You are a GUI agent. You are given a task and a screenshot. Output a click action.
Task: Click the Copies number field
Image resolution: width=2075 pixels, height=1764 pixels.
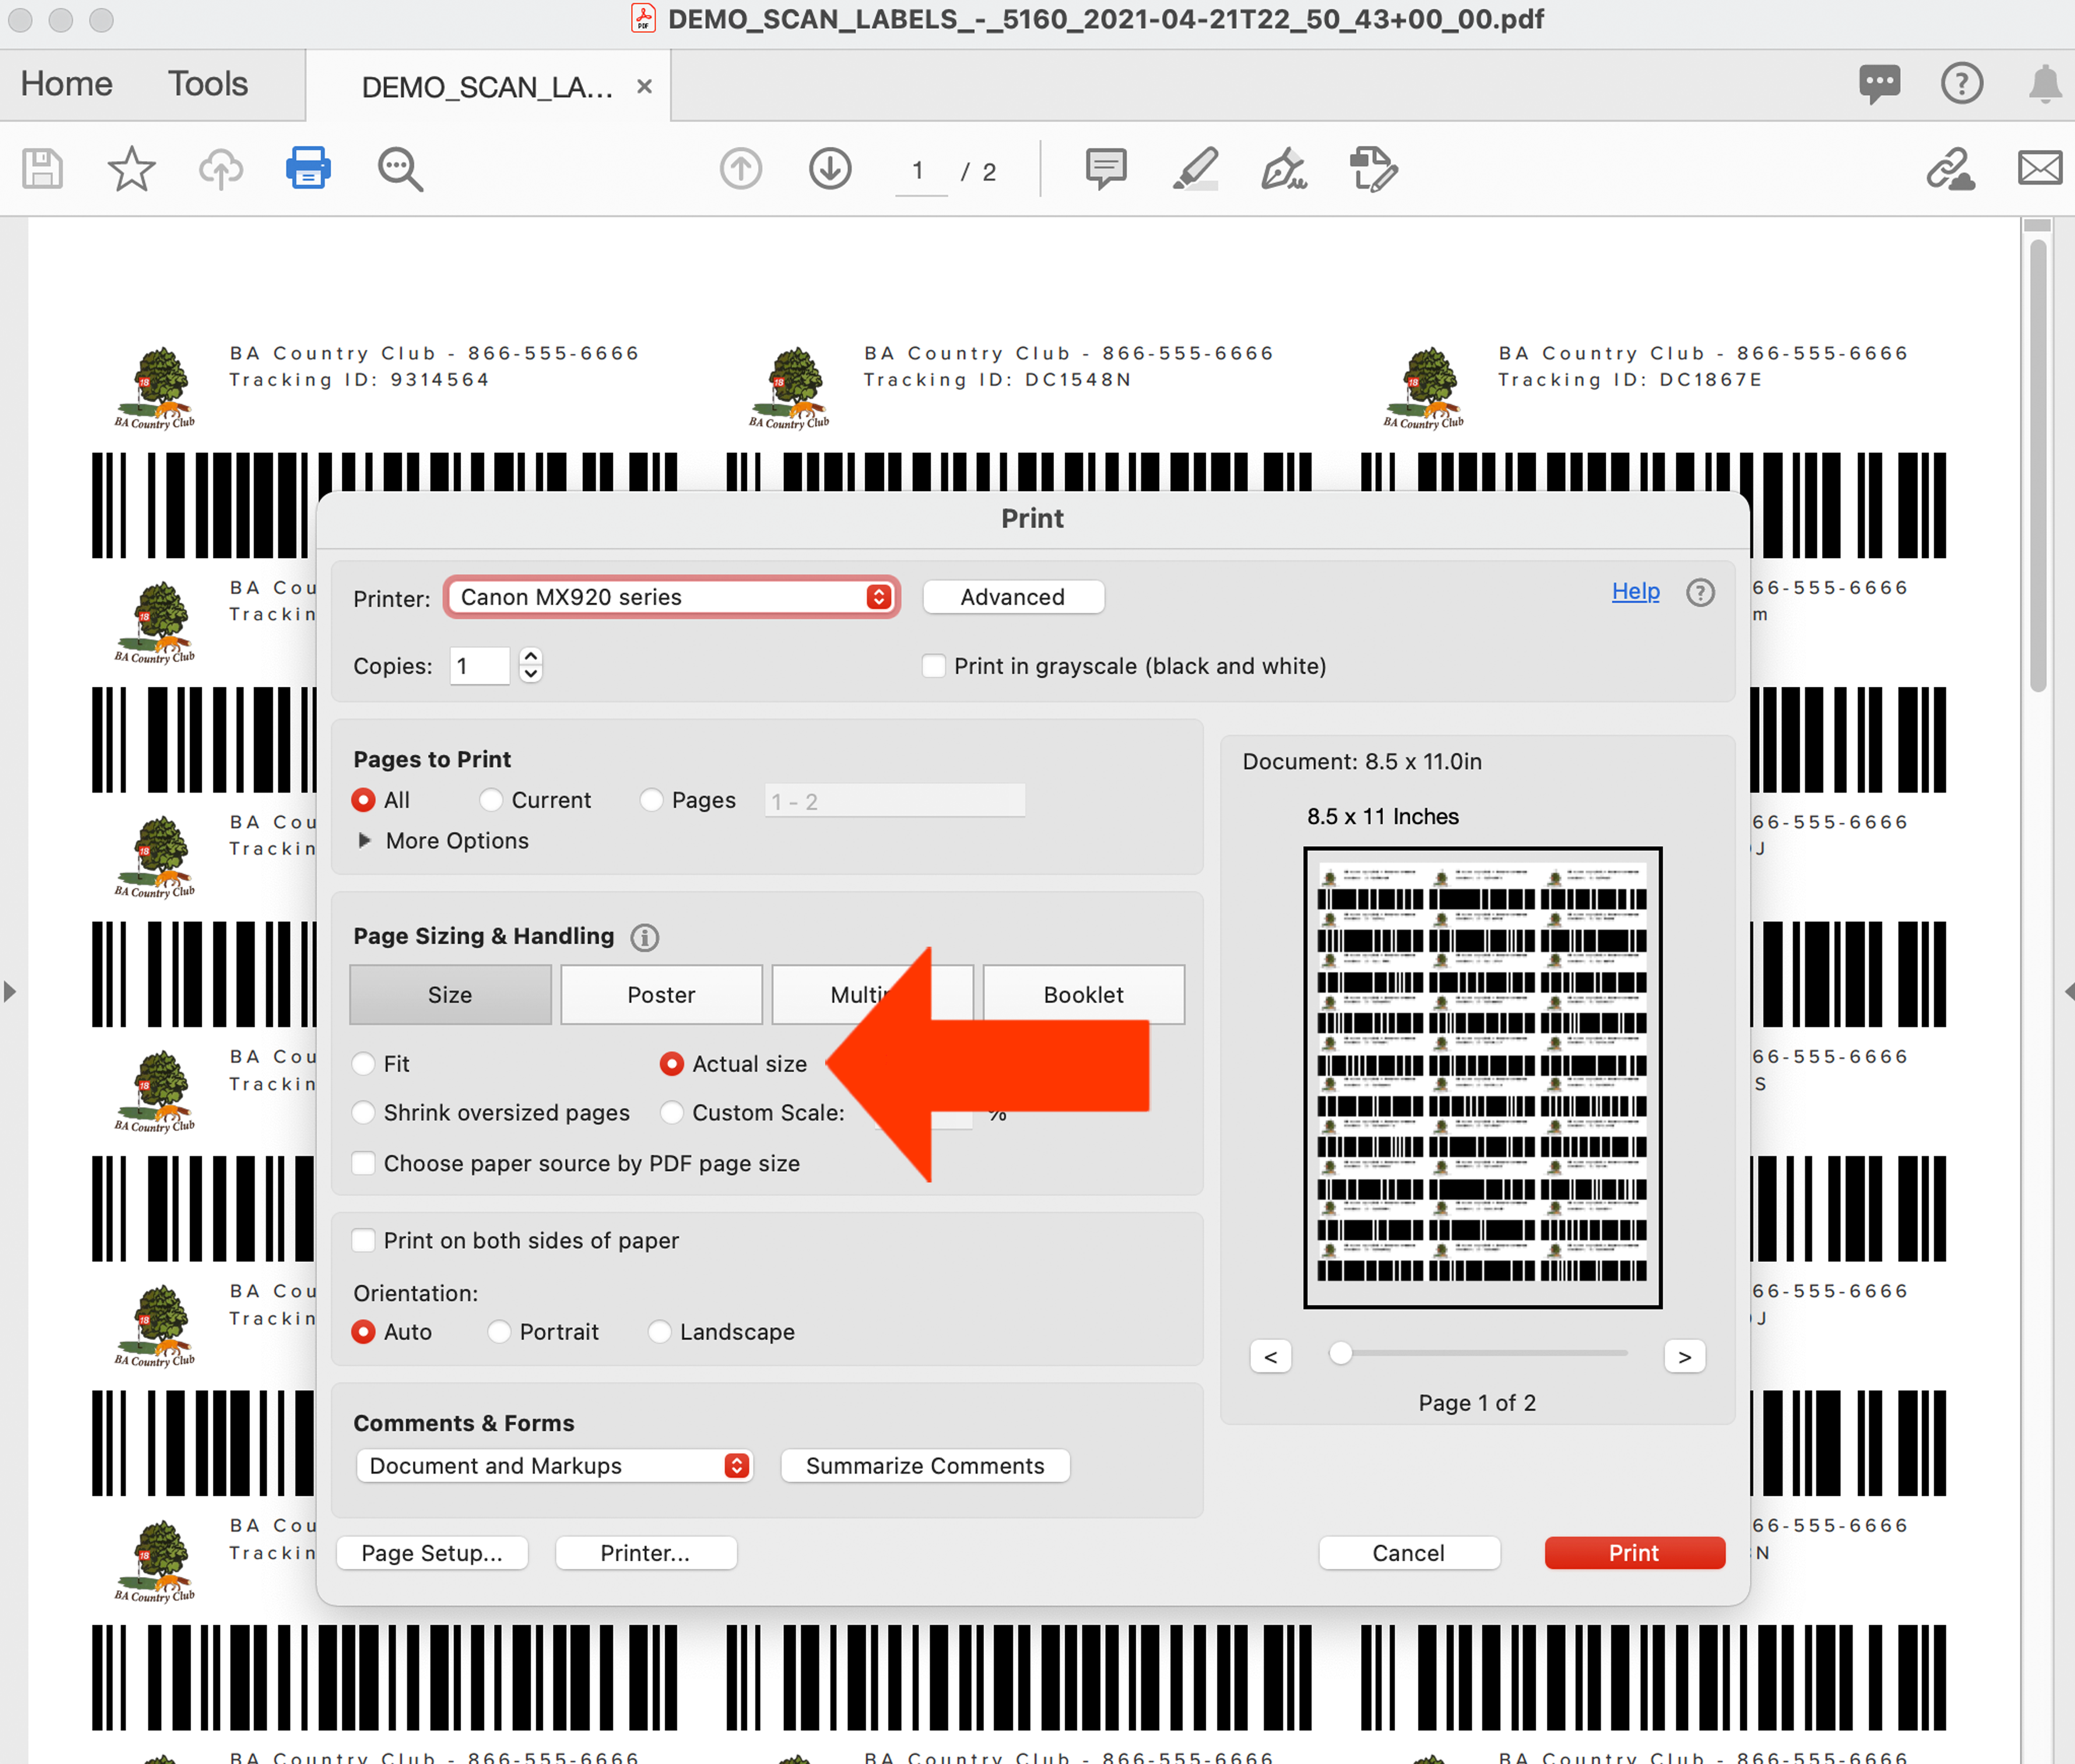[479, 666]
